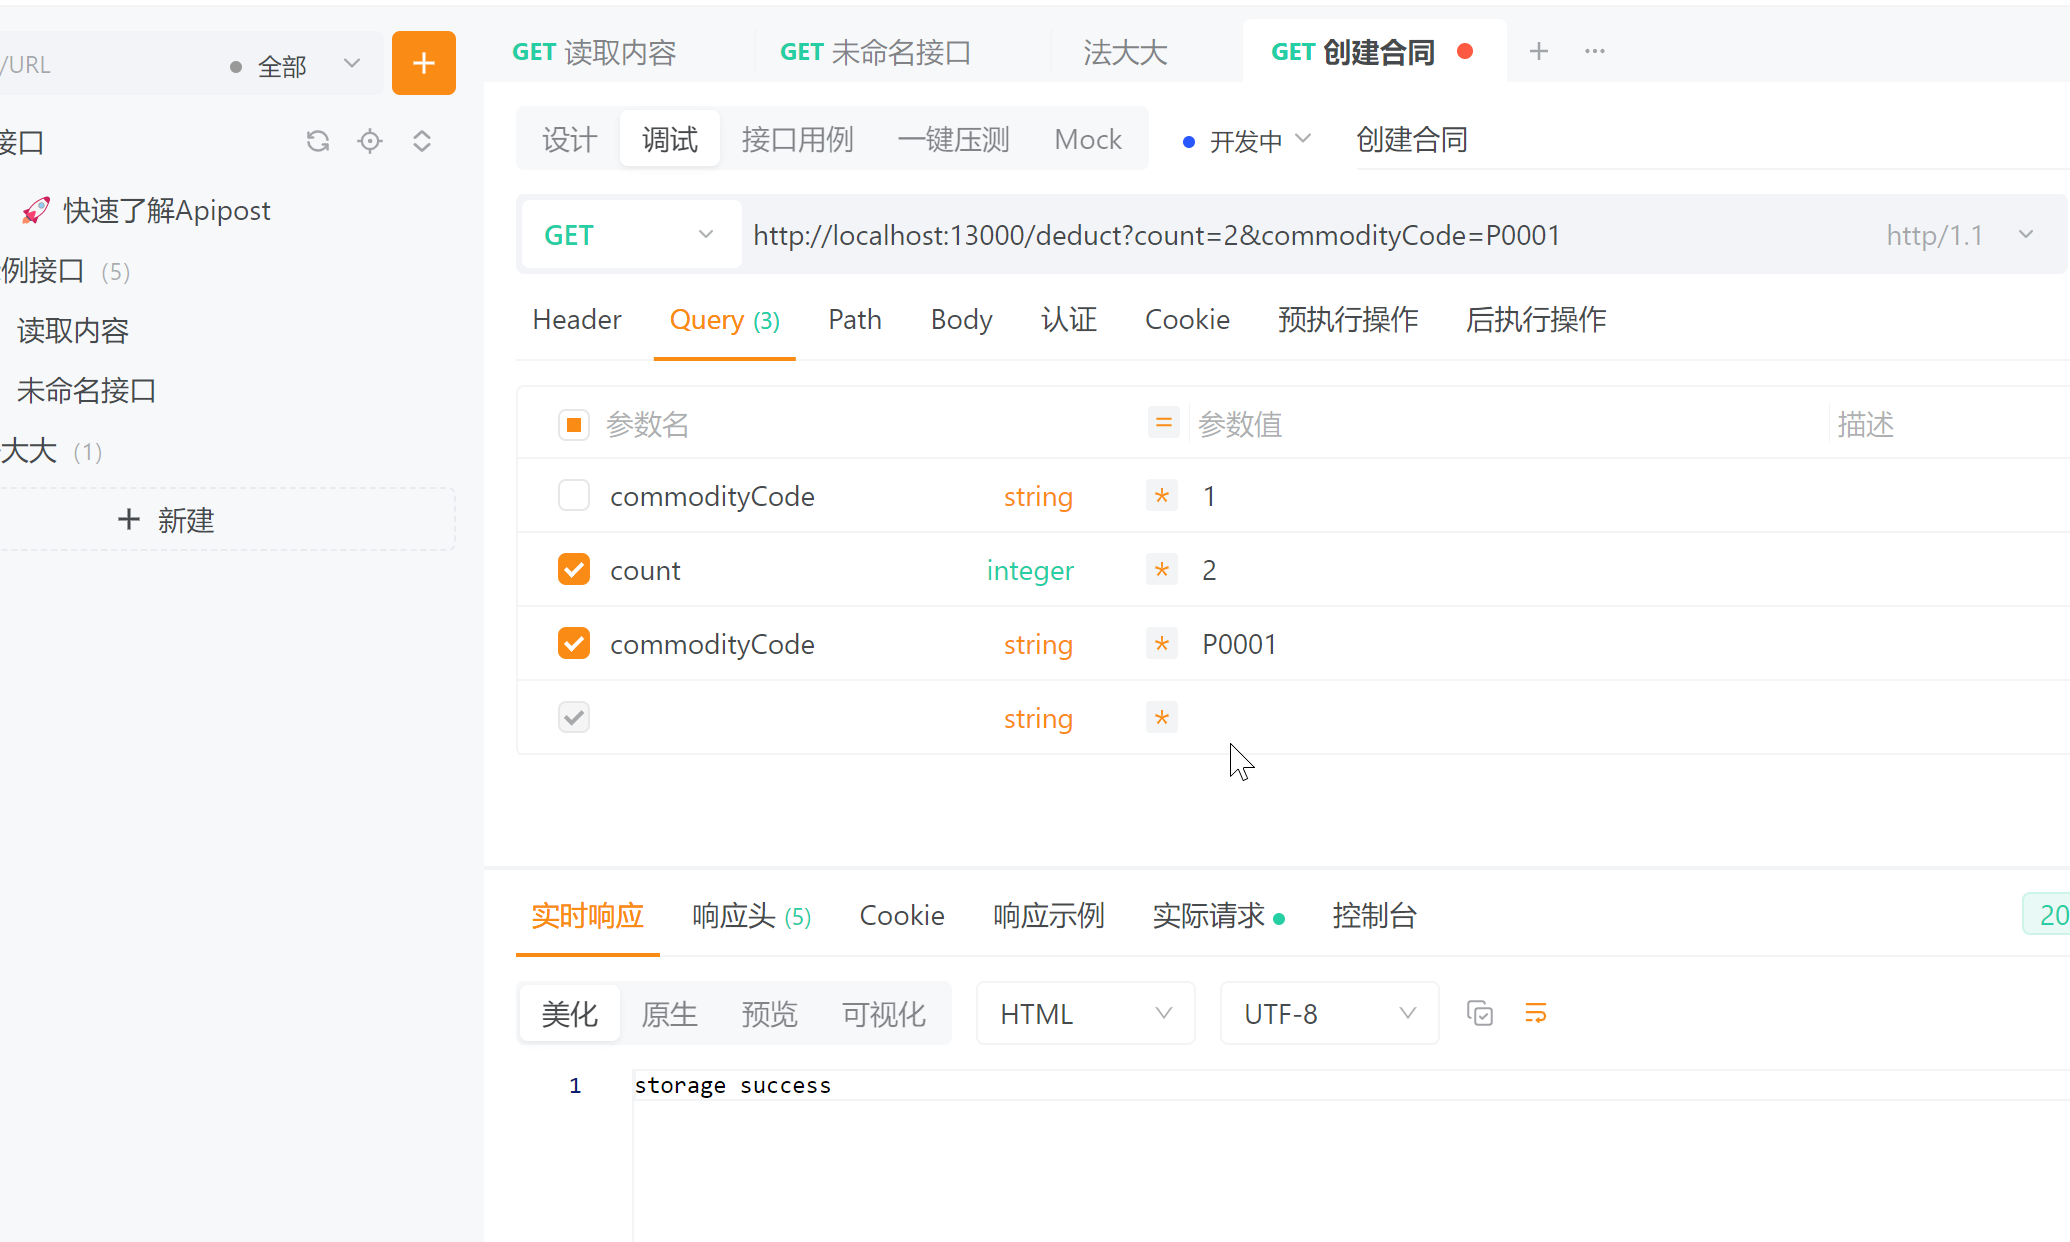Image resolution: width=2070 pixels, height=1242 pixels.
Task: Switch response view to 预览
Action: click(x=770, y=1014)
